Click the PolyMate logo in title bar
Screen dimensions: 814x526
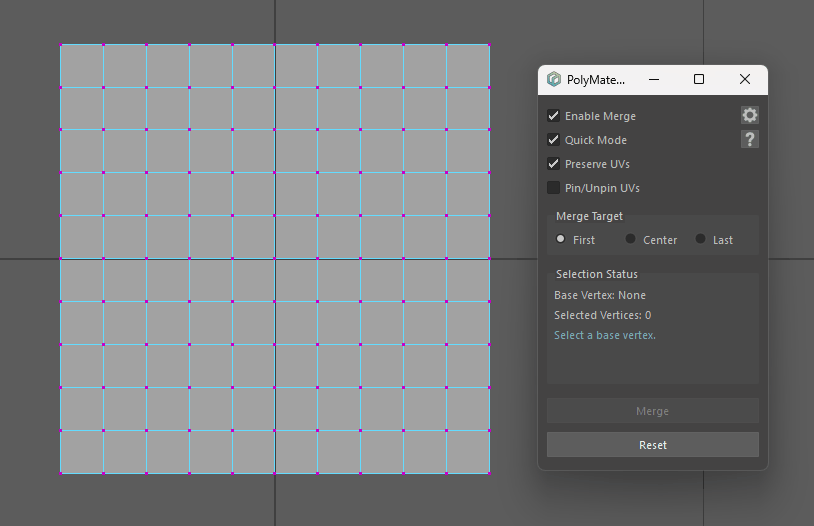(x=554, y=79)
